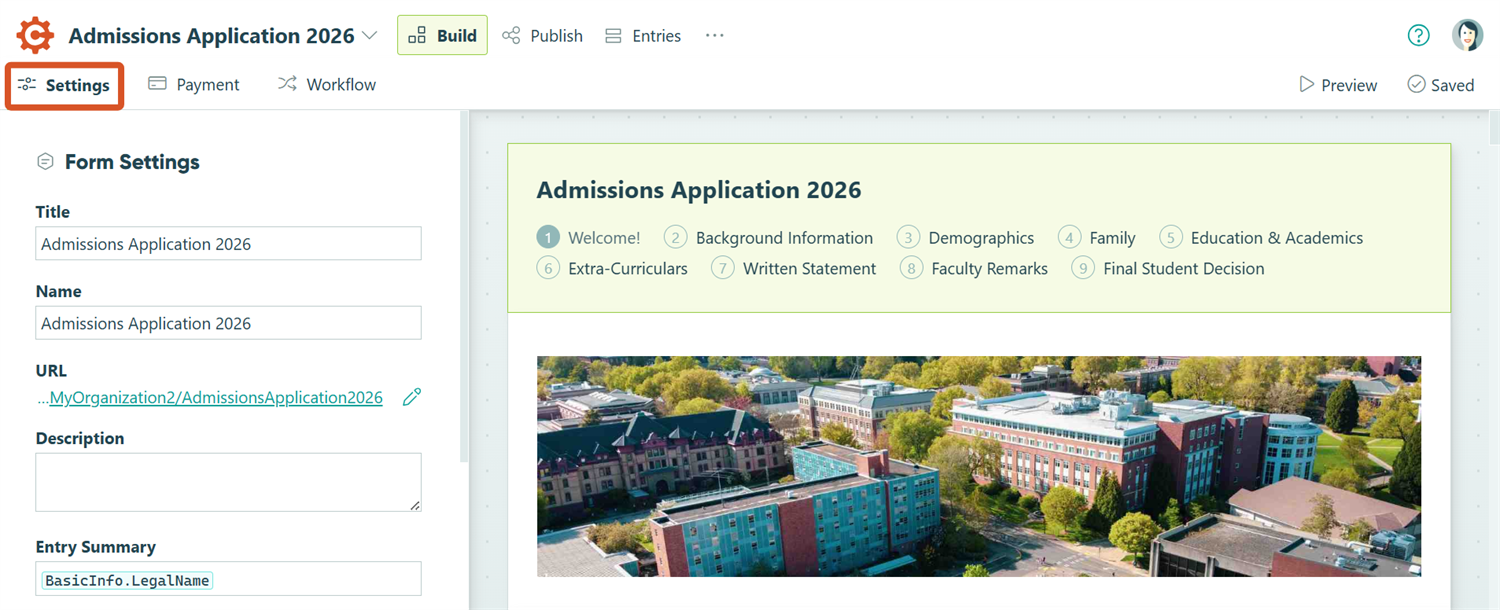
Task: Click the pencil icon to edit URL
Action: 412,397
